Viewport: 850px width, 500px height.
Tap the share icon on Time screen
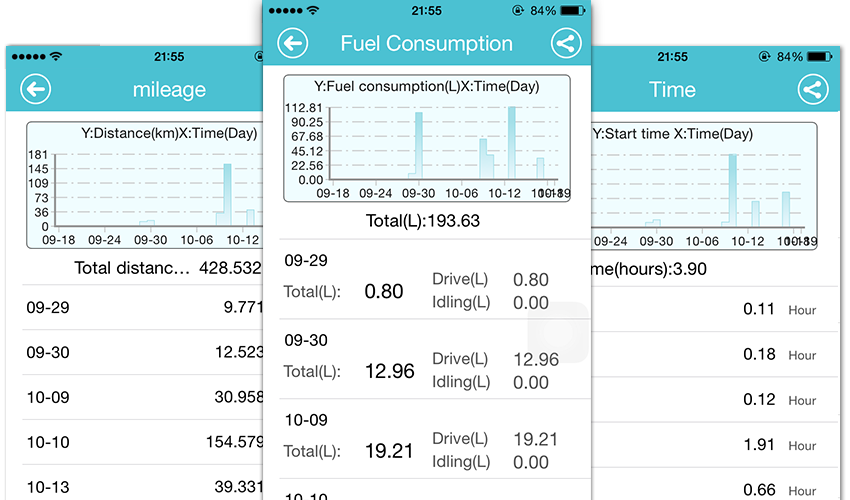click(813, 89)
